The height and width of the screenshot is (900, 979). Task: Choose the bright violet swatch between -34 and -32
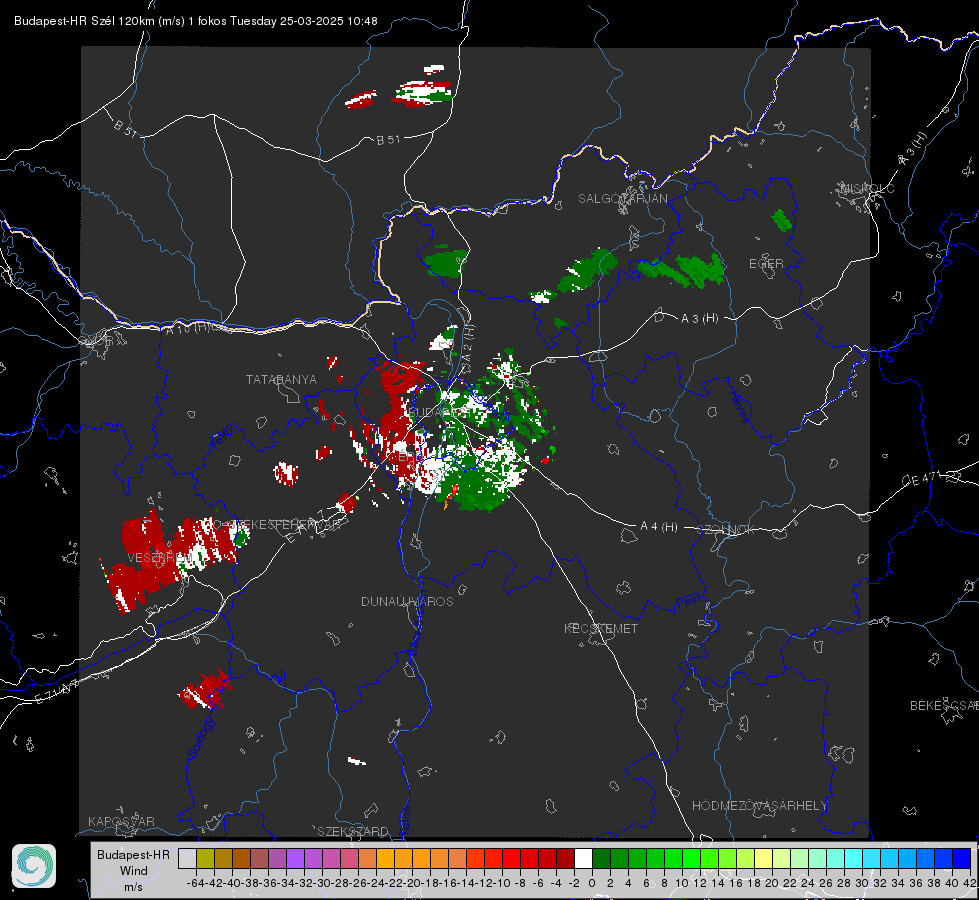(x=295, y=859)
